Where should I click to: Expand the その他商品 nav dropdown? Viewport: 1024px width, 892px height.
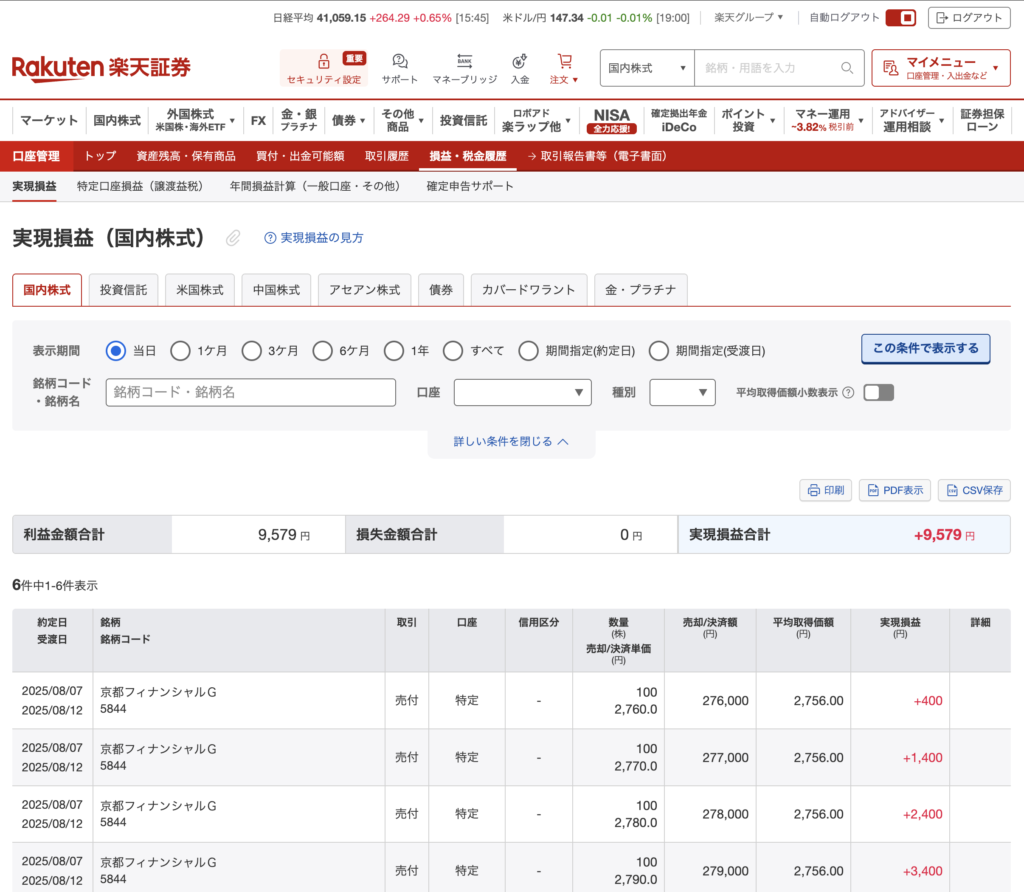pyautogui.click(x=402, y=120)
